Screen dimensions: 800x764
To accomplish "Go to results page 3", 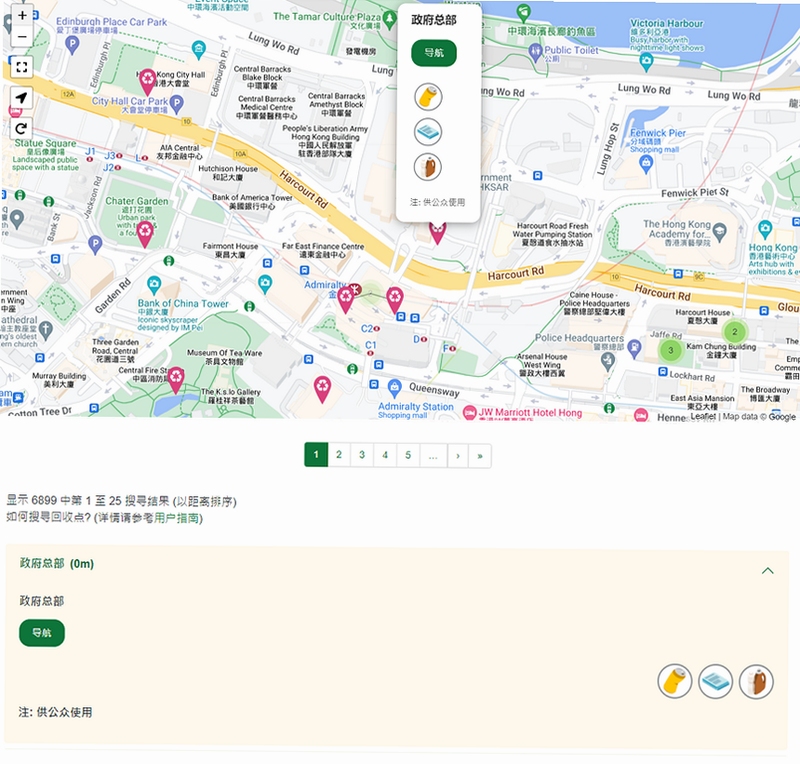I will point(362,455).
